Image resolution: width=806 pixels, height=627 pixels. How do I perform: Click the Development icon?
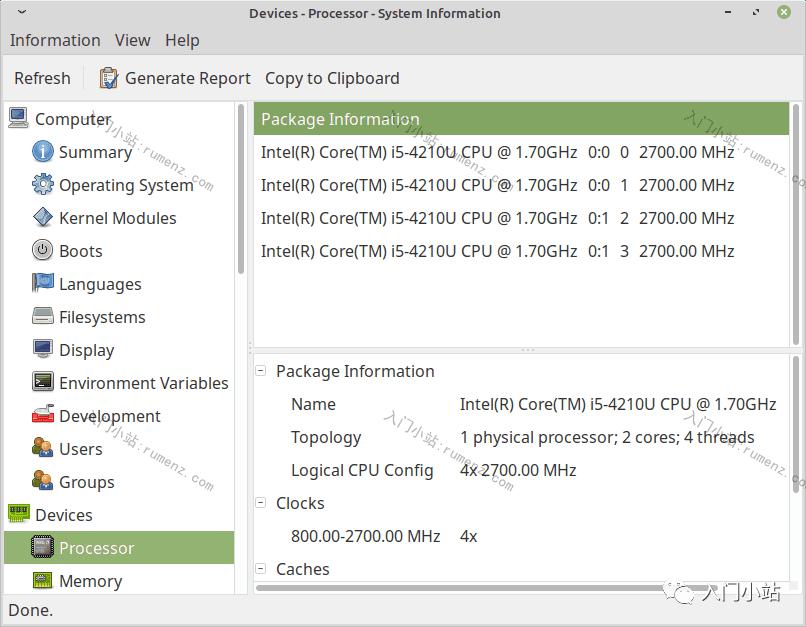43,415
